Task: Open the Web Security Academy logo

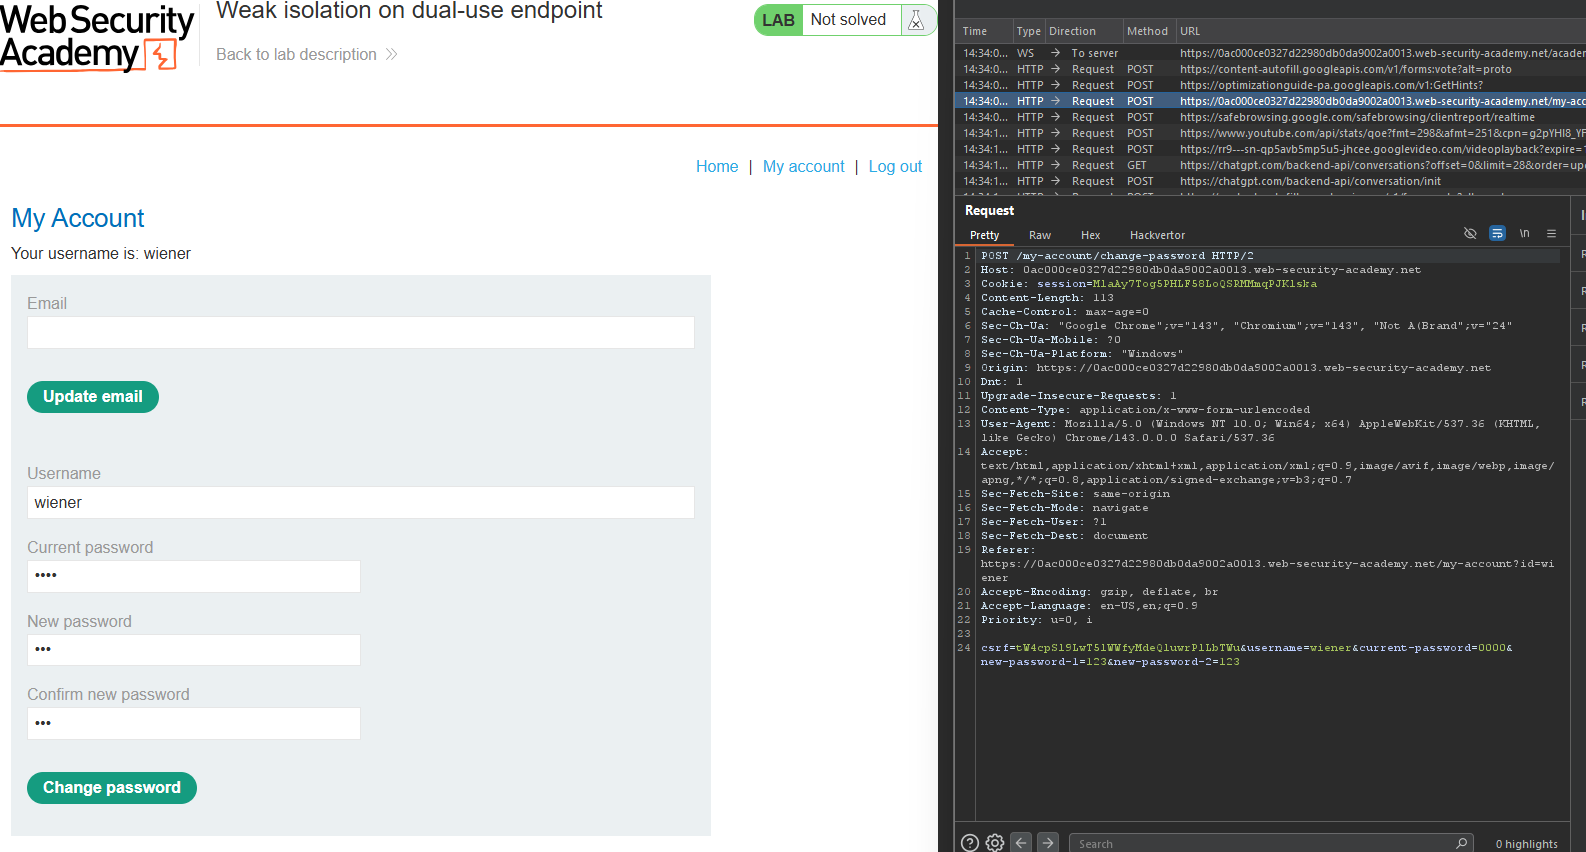Action: click(97, 38)
